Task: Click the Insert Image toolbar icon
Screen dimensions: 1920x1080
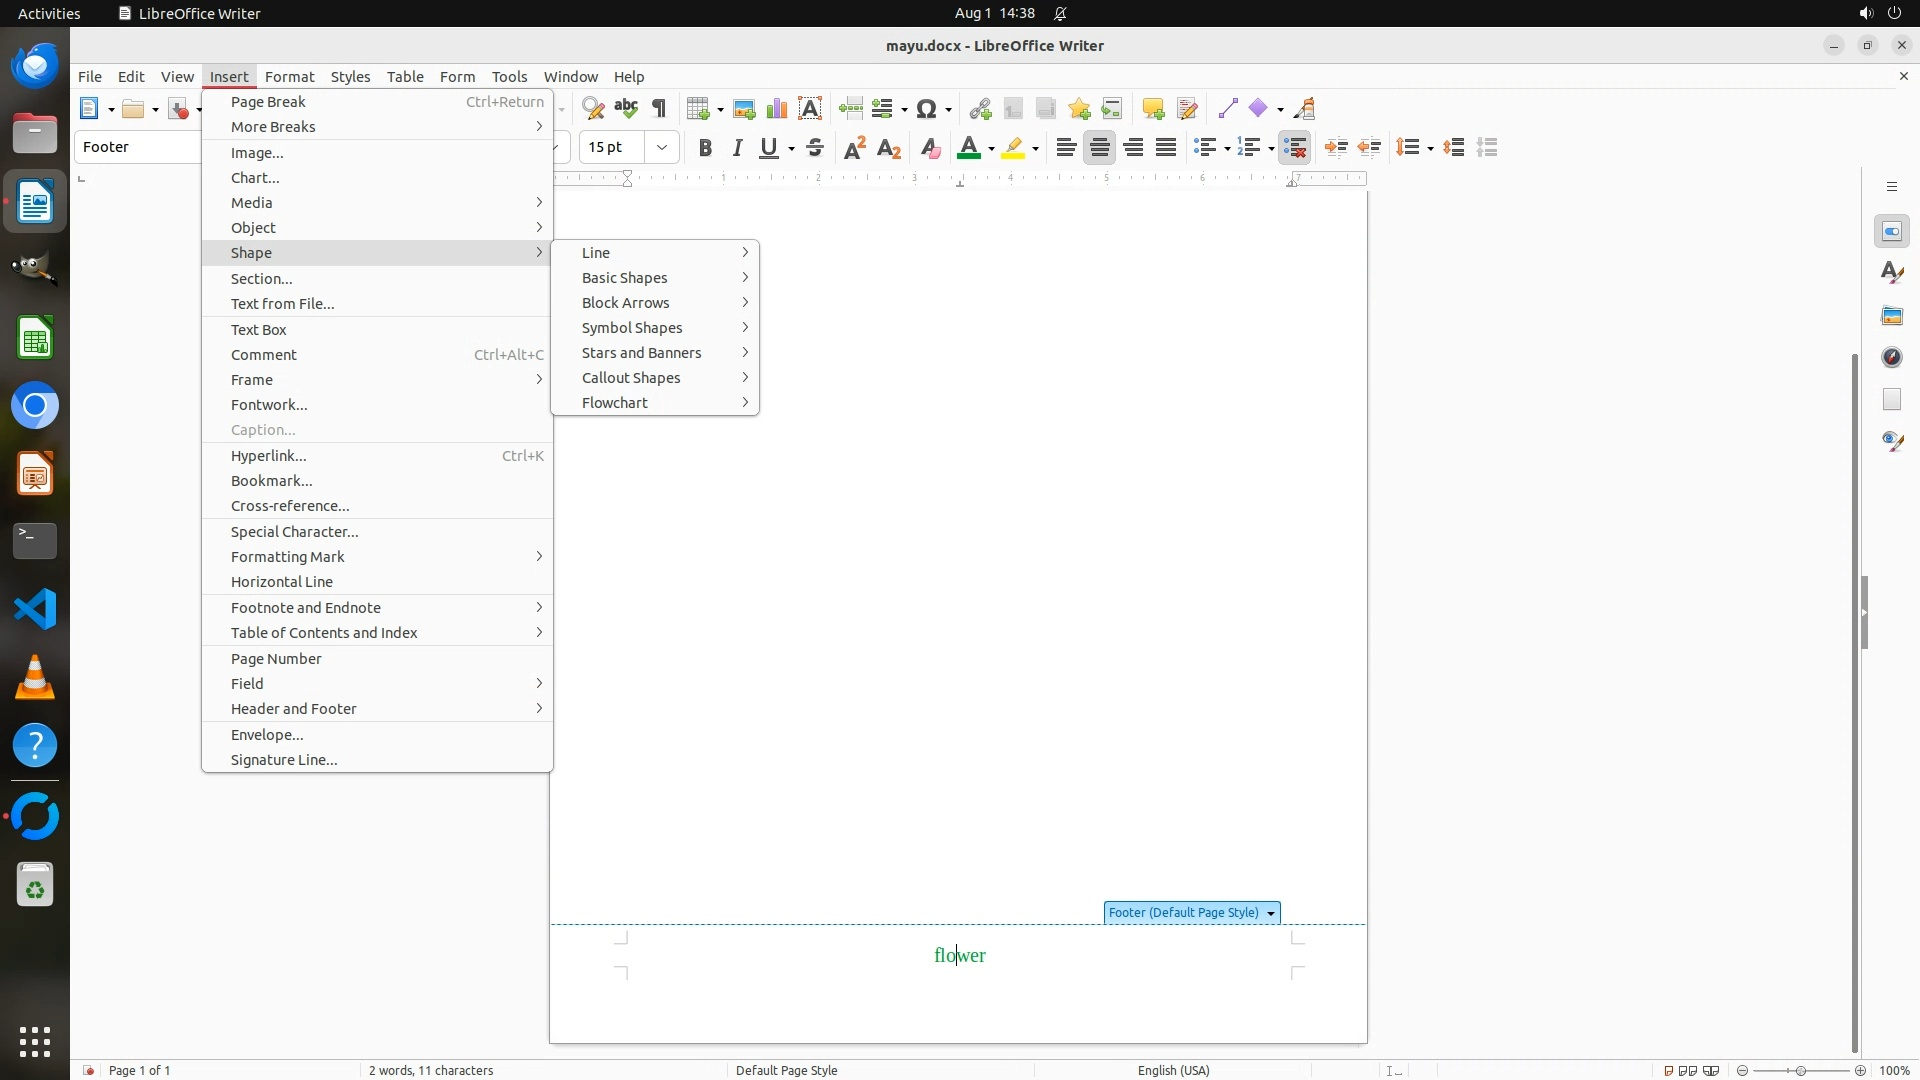Action: pyautogui.click(x=744, y=109)
